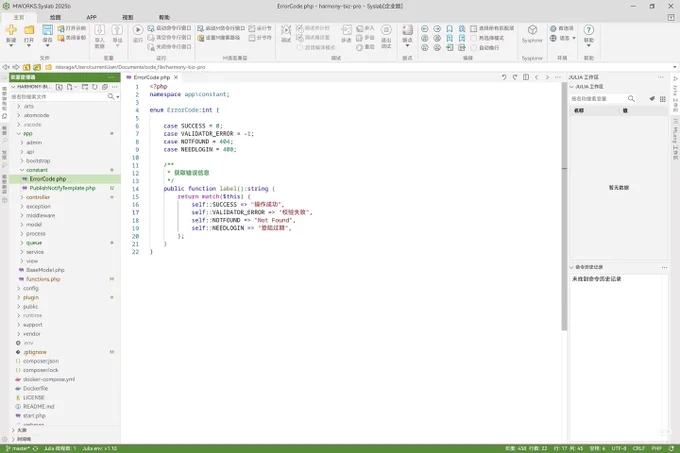Click master branch in status bar
Image resolution: width=680 pixels, height=453 pixels.
pos(17,448)
